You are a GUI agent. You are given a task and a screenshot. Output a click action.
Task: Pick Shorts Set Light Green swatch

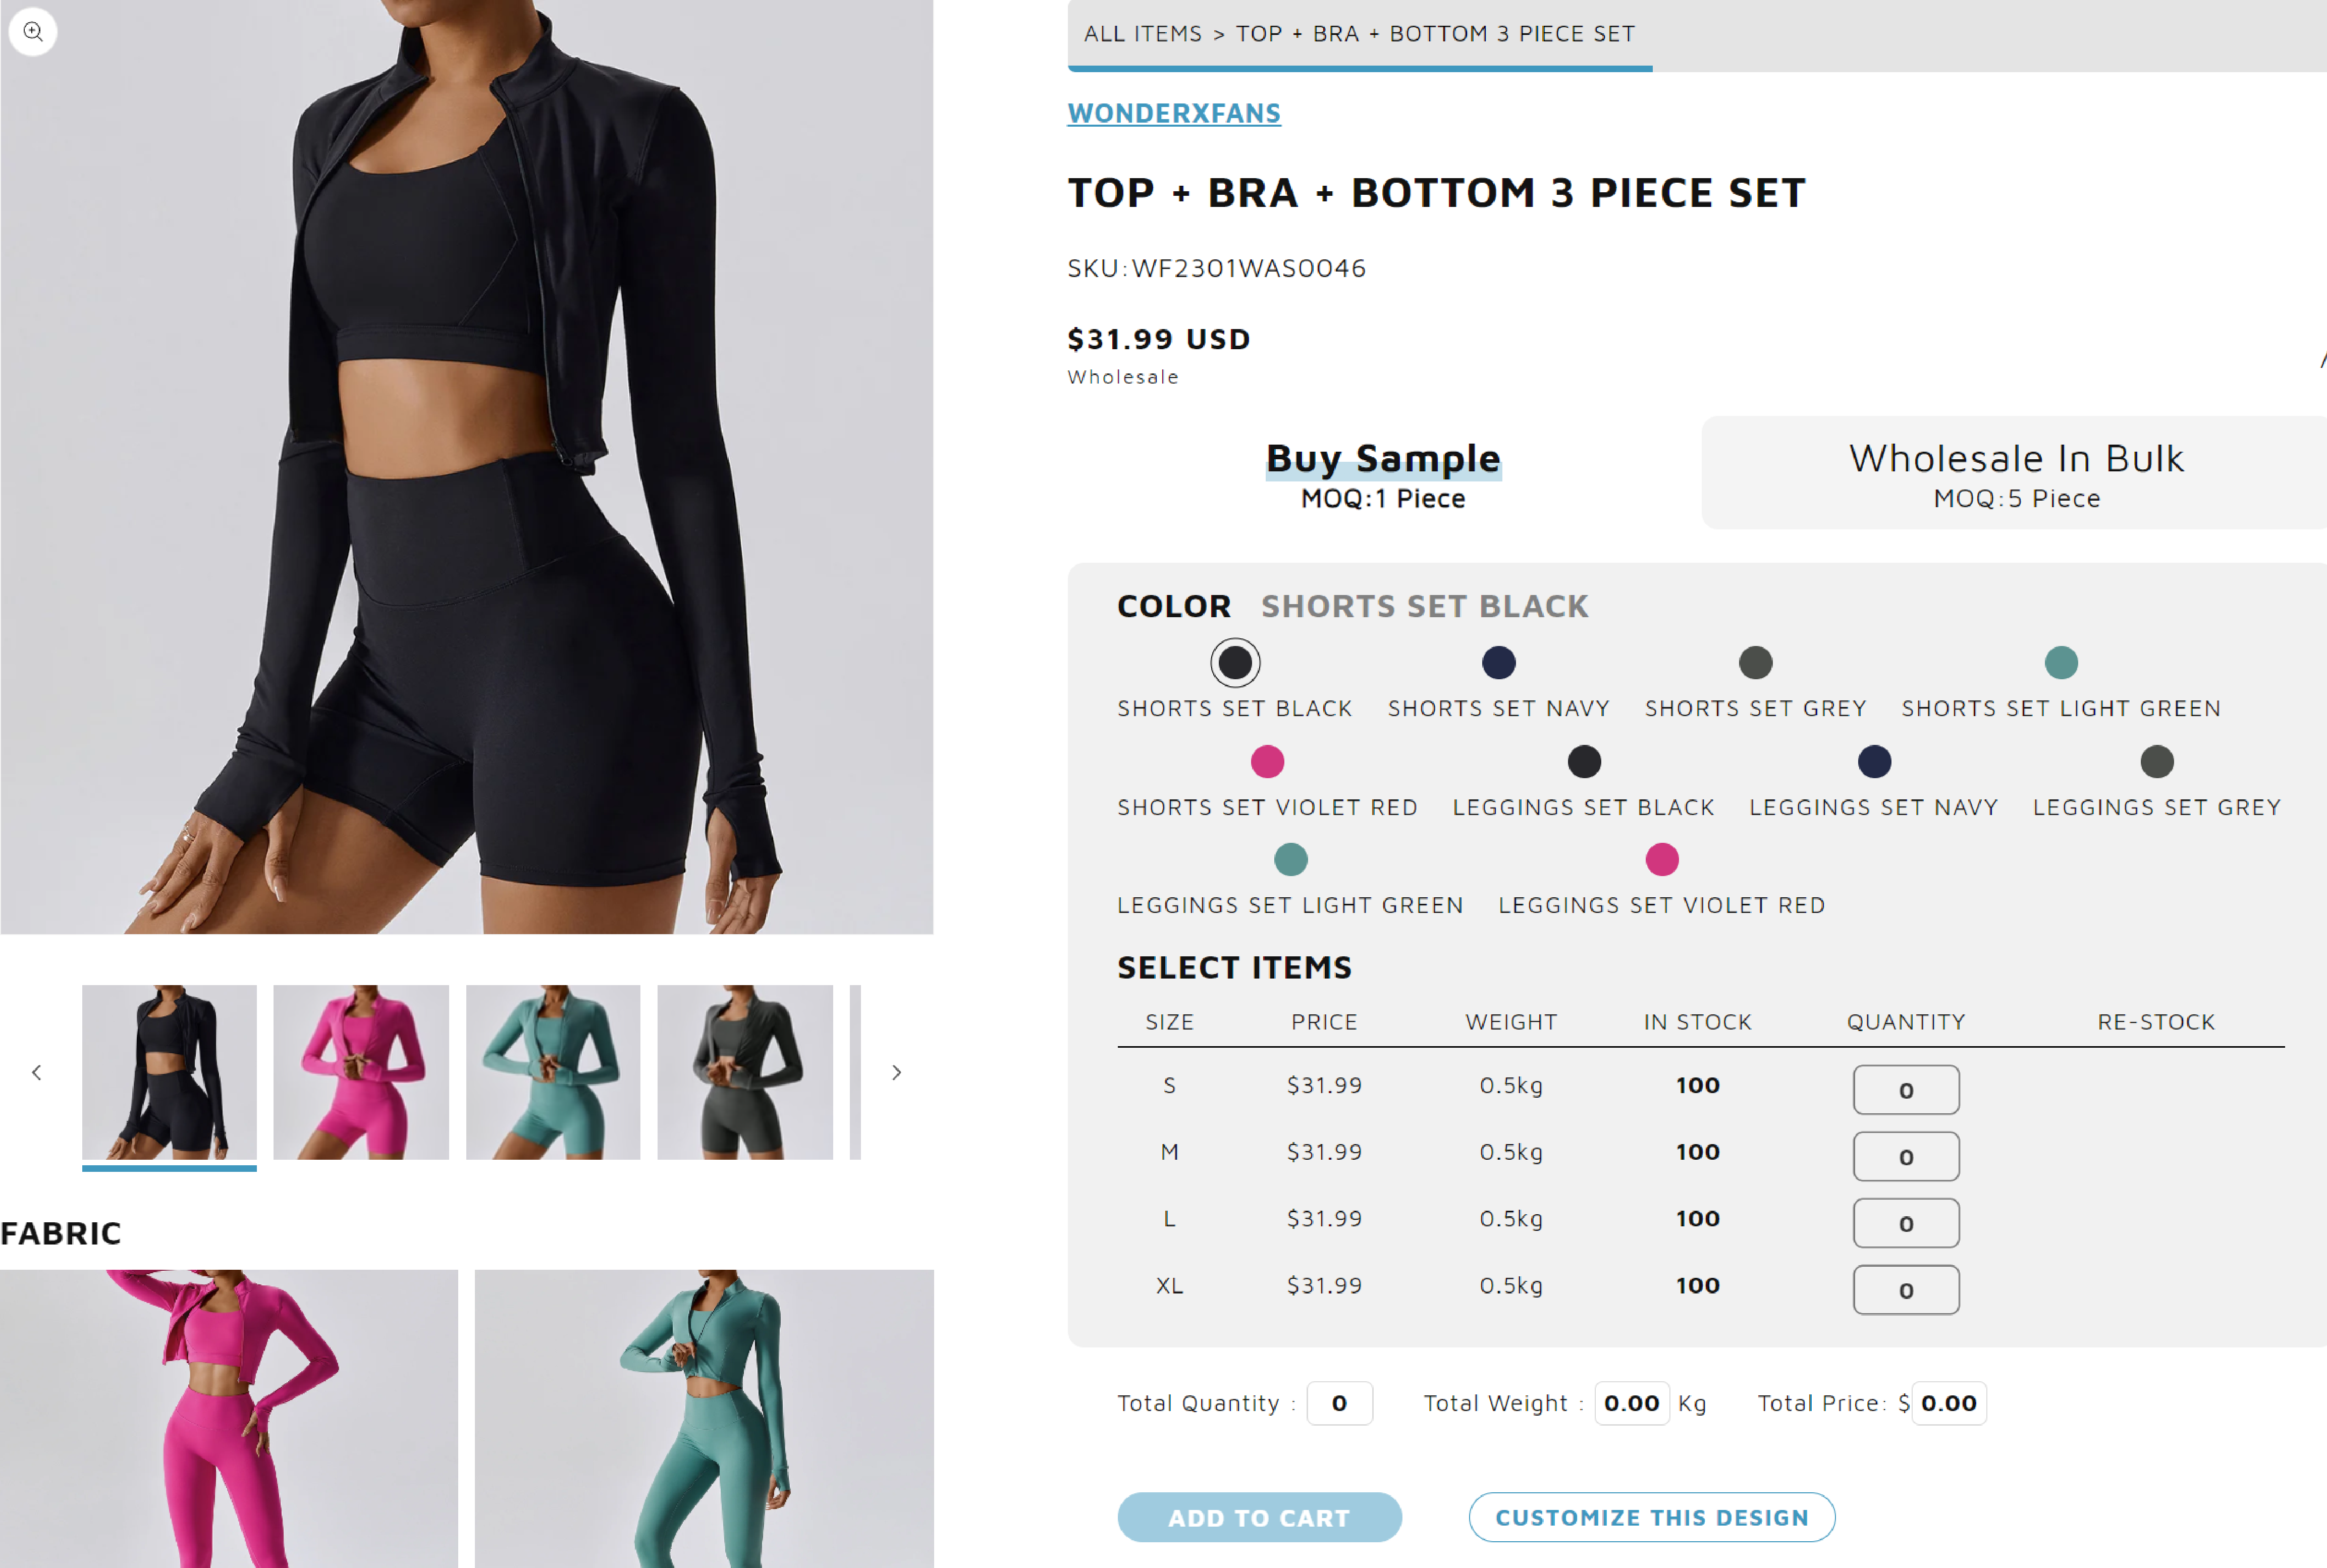click(x=2062, y=662)
